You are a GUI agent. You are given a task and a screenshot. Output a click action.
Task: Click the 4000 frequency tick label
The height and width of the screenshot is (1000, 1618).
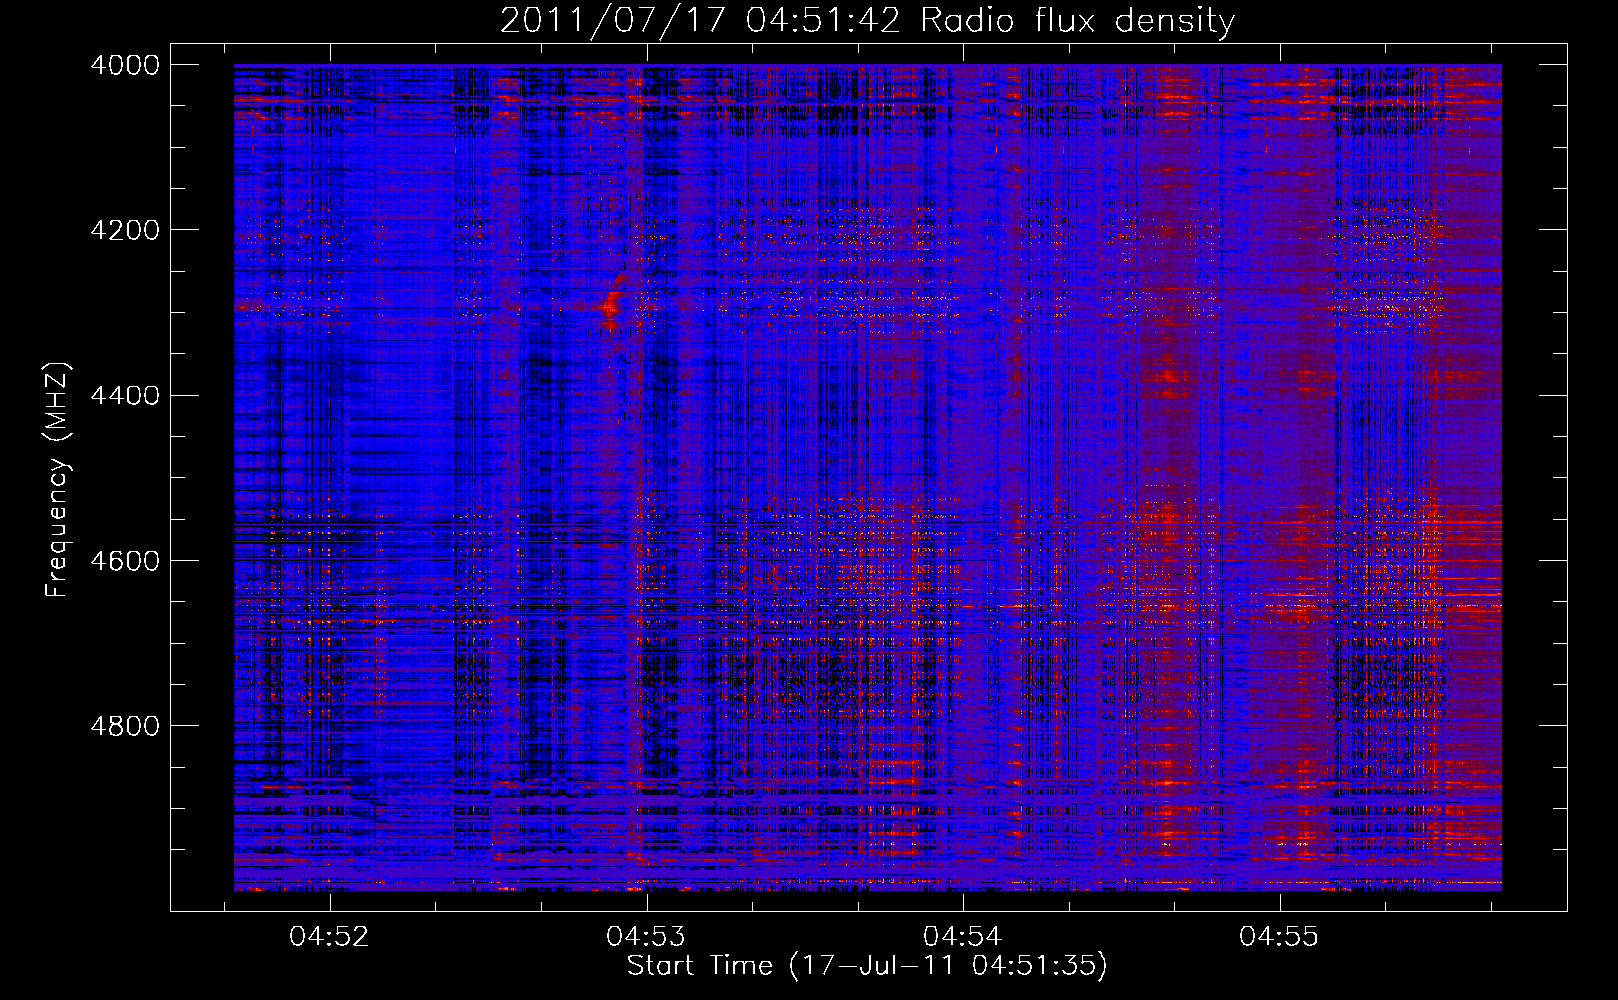[125, 65]
